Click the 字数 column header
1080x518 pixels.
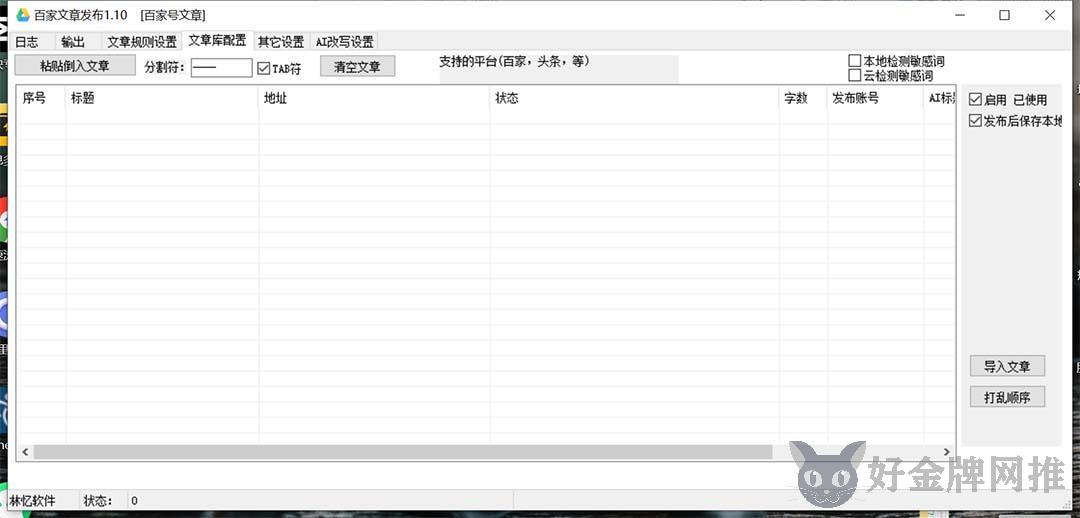pyautogui.click(x=803, y=99)
